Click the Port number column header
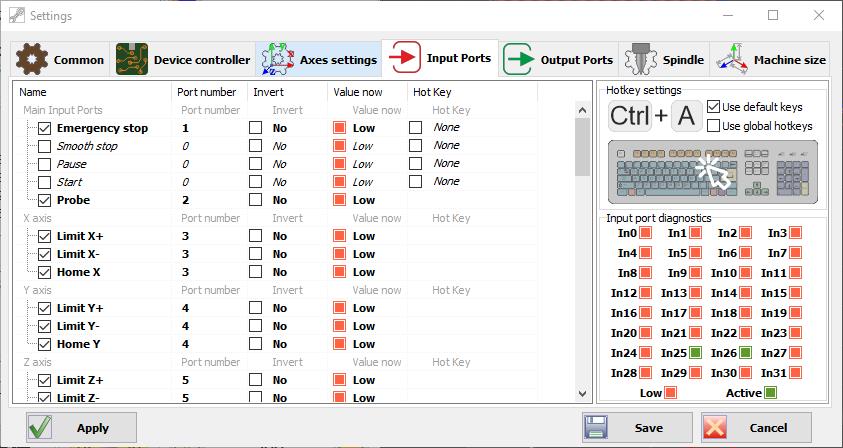 [209, 92]
